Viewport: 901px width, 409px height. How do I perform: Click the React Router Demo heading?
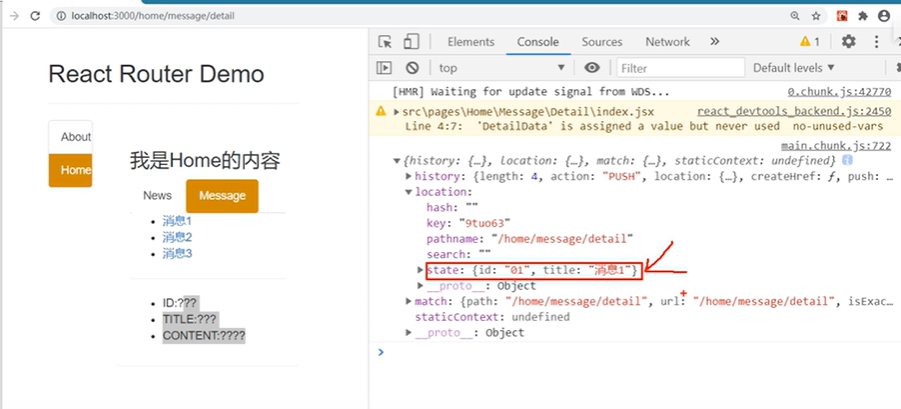click(x=156, y=74)
